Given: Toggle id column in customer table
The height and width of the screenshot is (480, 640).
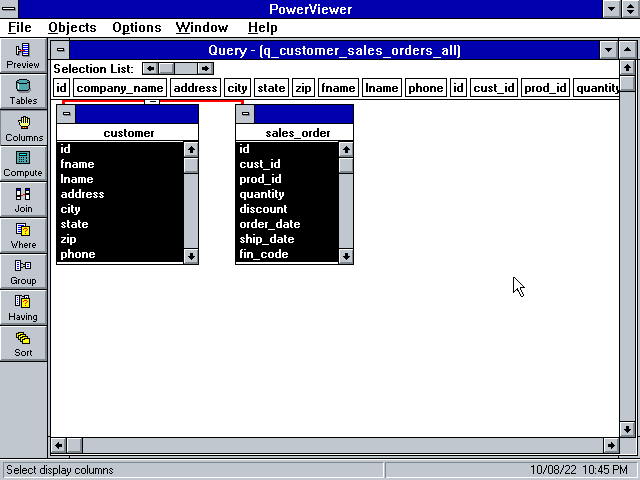Looking at the screenshot, I should (x=120, y=149).
